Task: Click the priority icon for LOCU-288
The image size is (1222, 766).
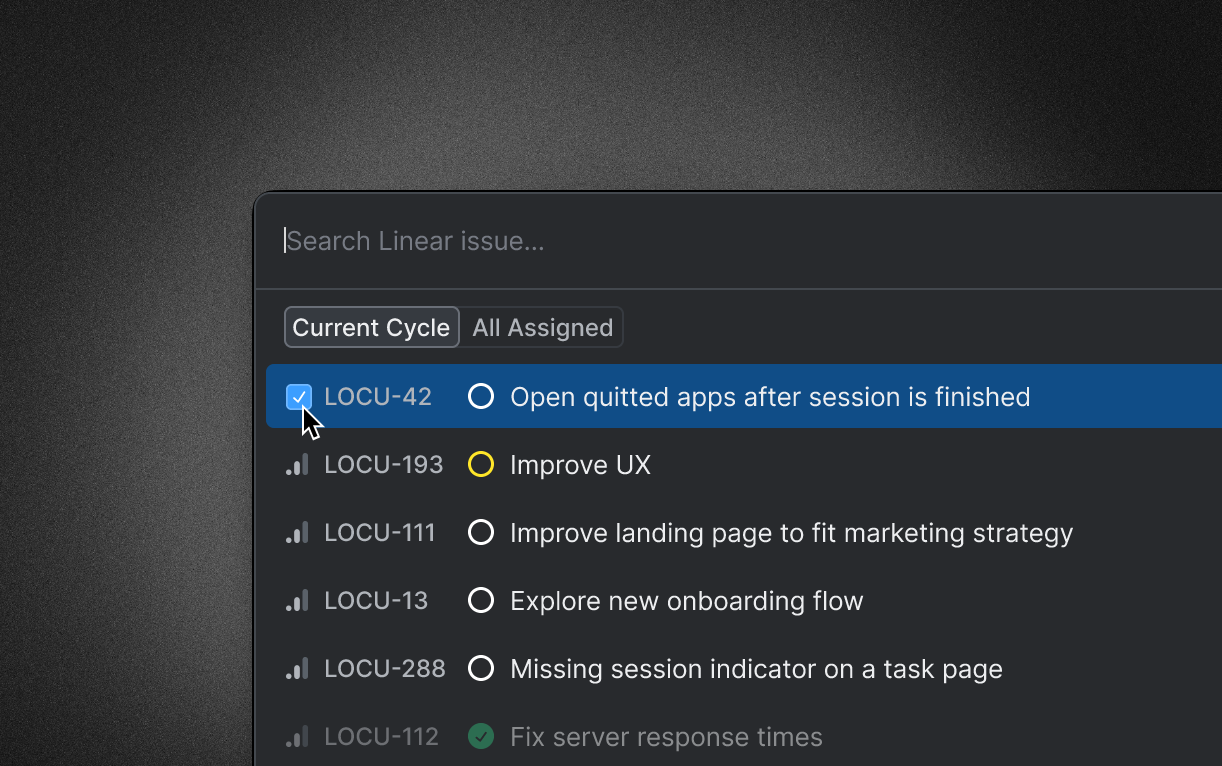Action: pos(297,669)
